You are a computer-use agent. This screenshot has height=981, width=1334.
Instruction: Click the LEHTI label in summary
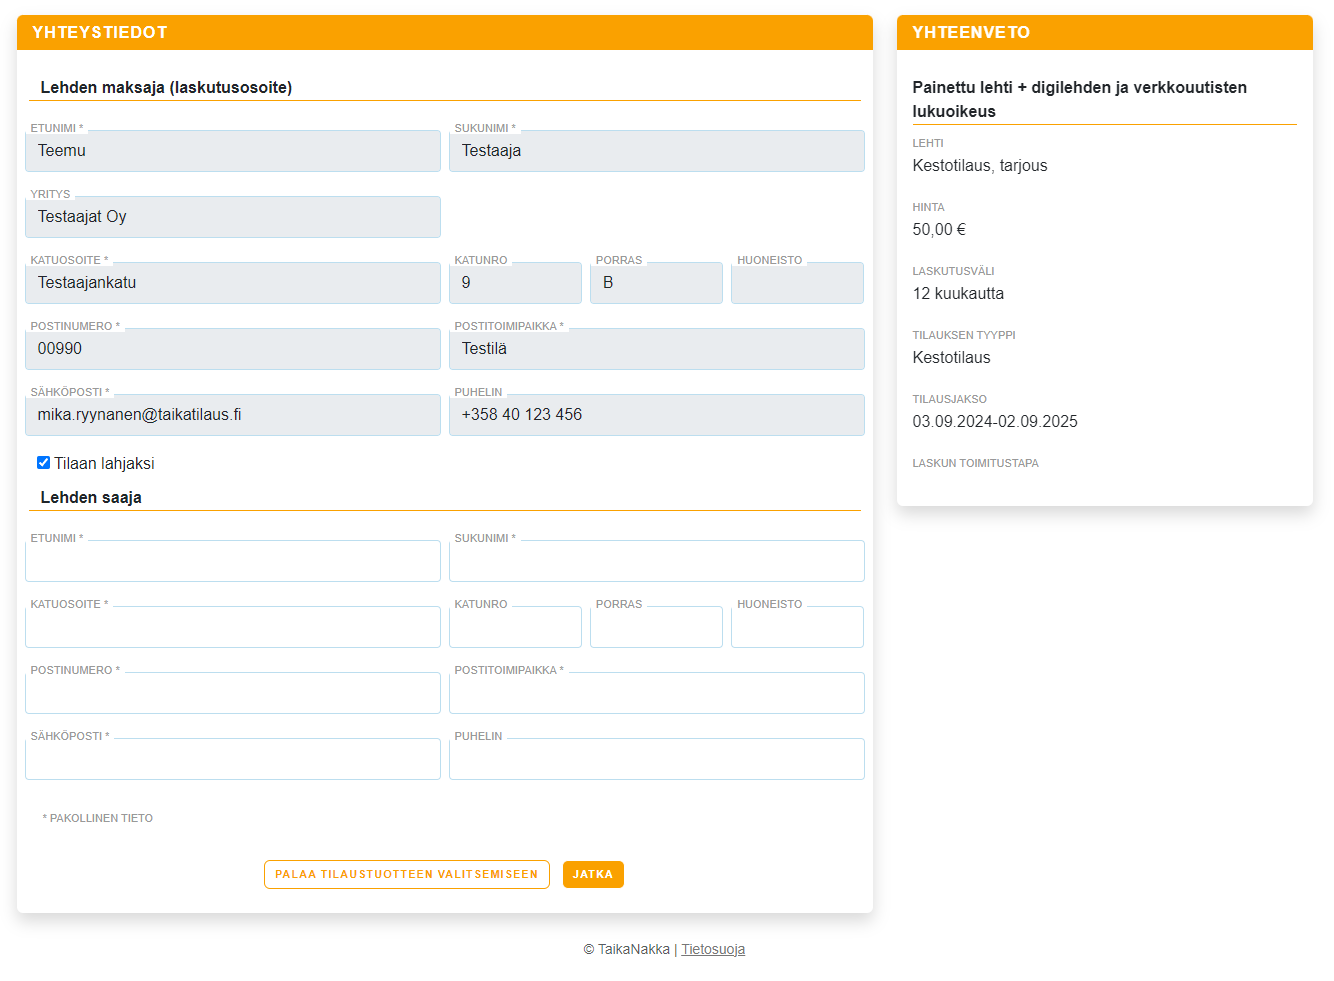pos(928,143)
